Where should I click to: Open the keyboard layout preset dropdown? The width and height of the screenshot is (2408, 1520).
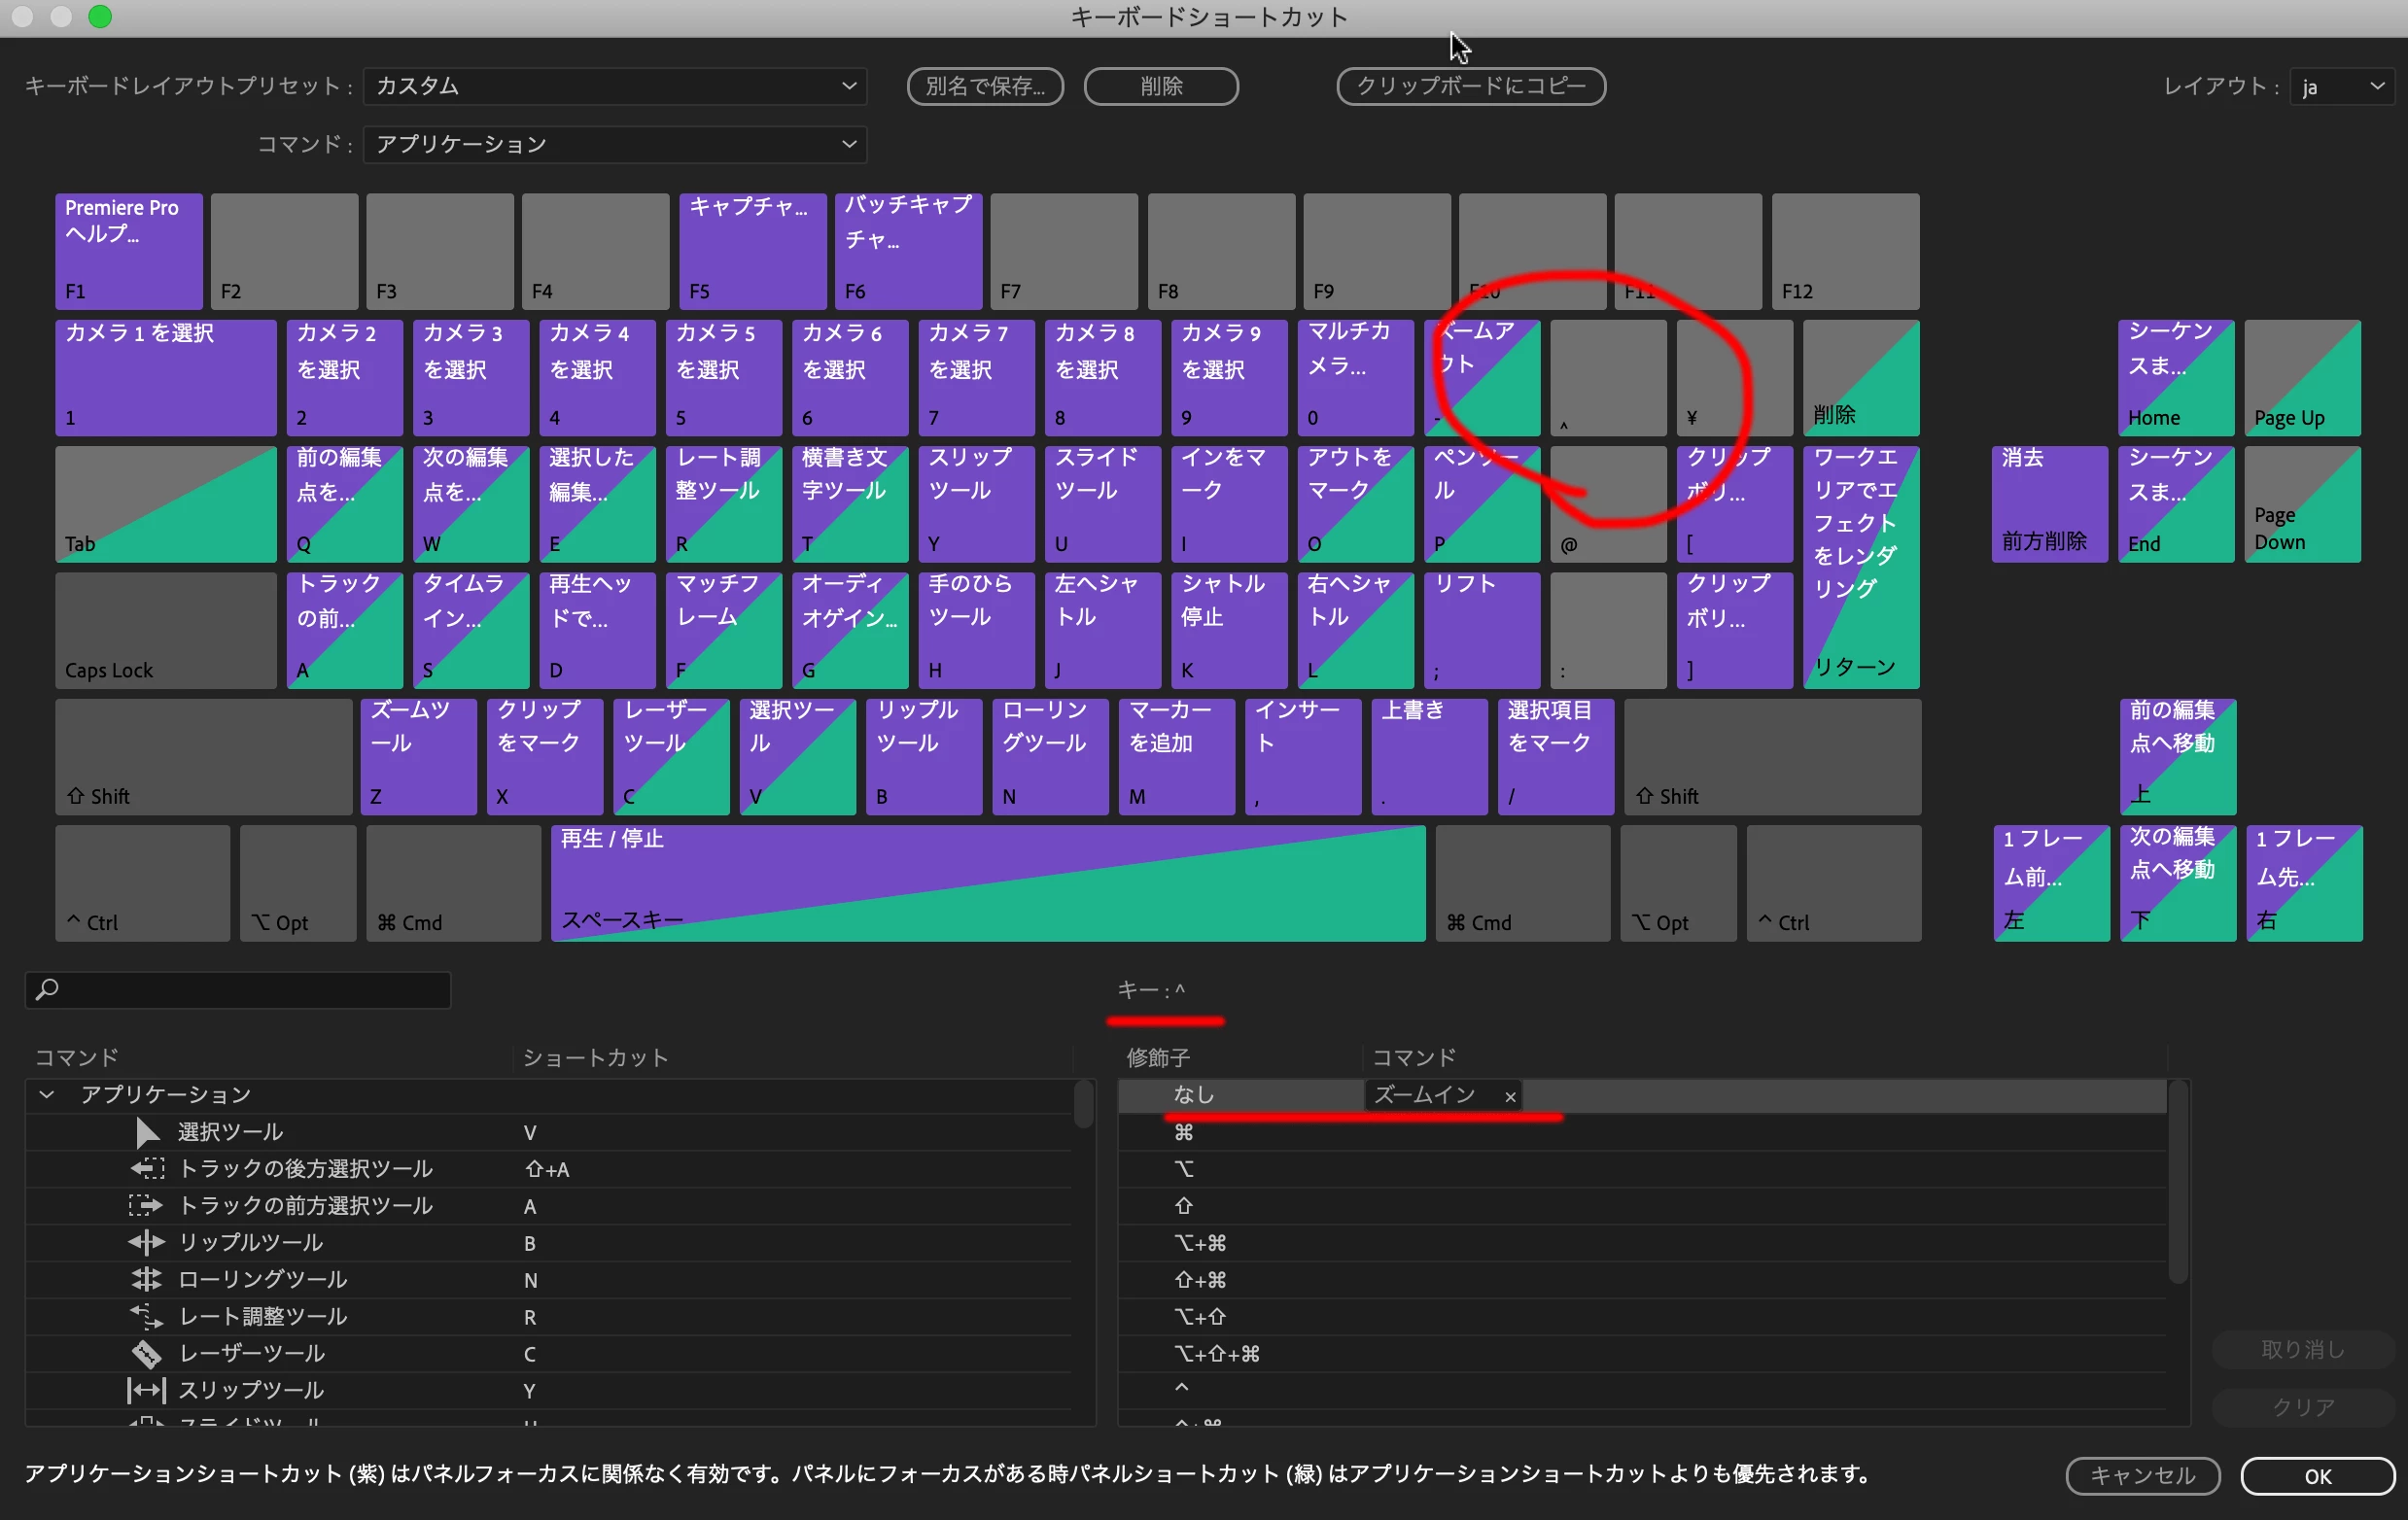tap(614, 86)
